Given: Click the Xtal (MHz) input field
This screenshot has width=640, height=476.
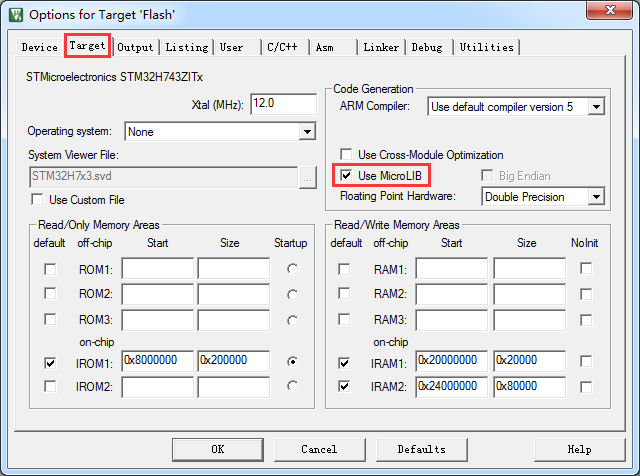Looking at the screenshot, I should pyautogui.click(x=283, y=104).
